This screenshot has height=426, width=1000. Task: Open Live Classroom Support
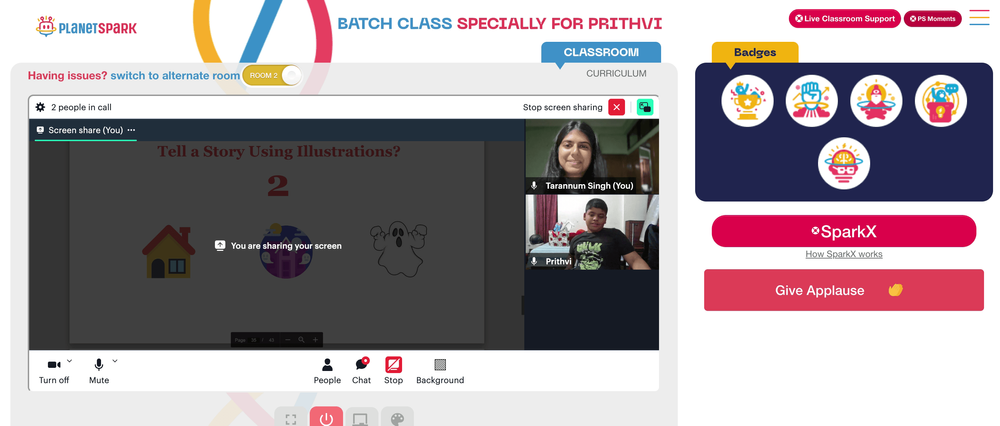844,18
